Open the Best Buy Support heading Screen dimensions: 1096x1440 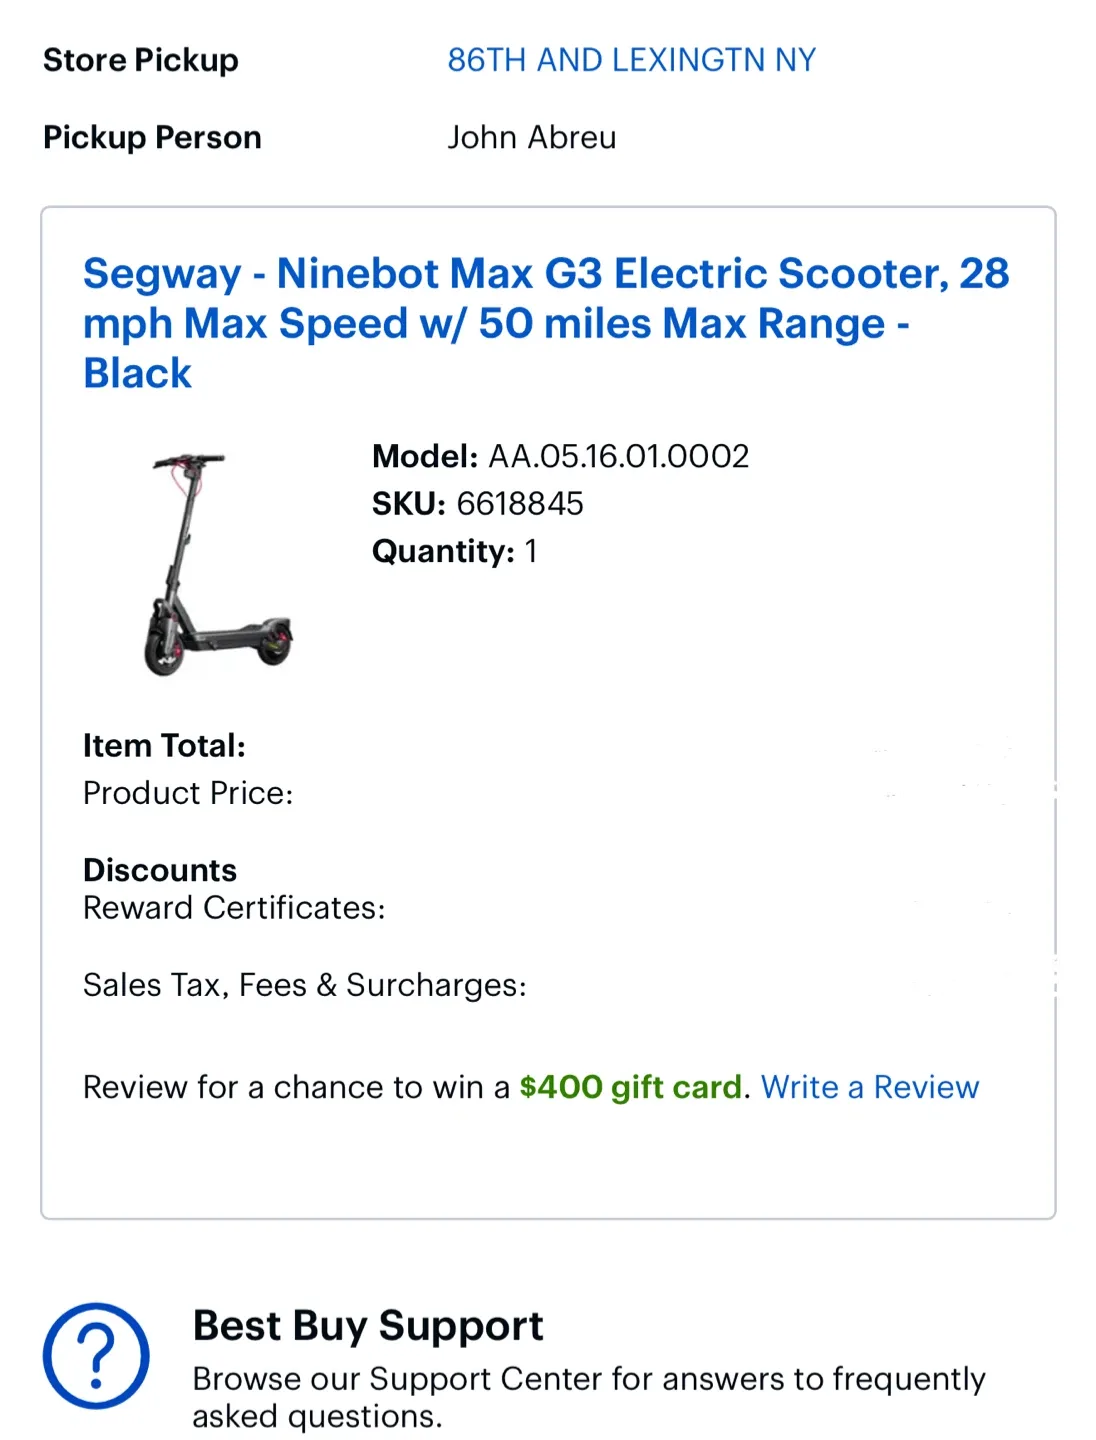367,1326
